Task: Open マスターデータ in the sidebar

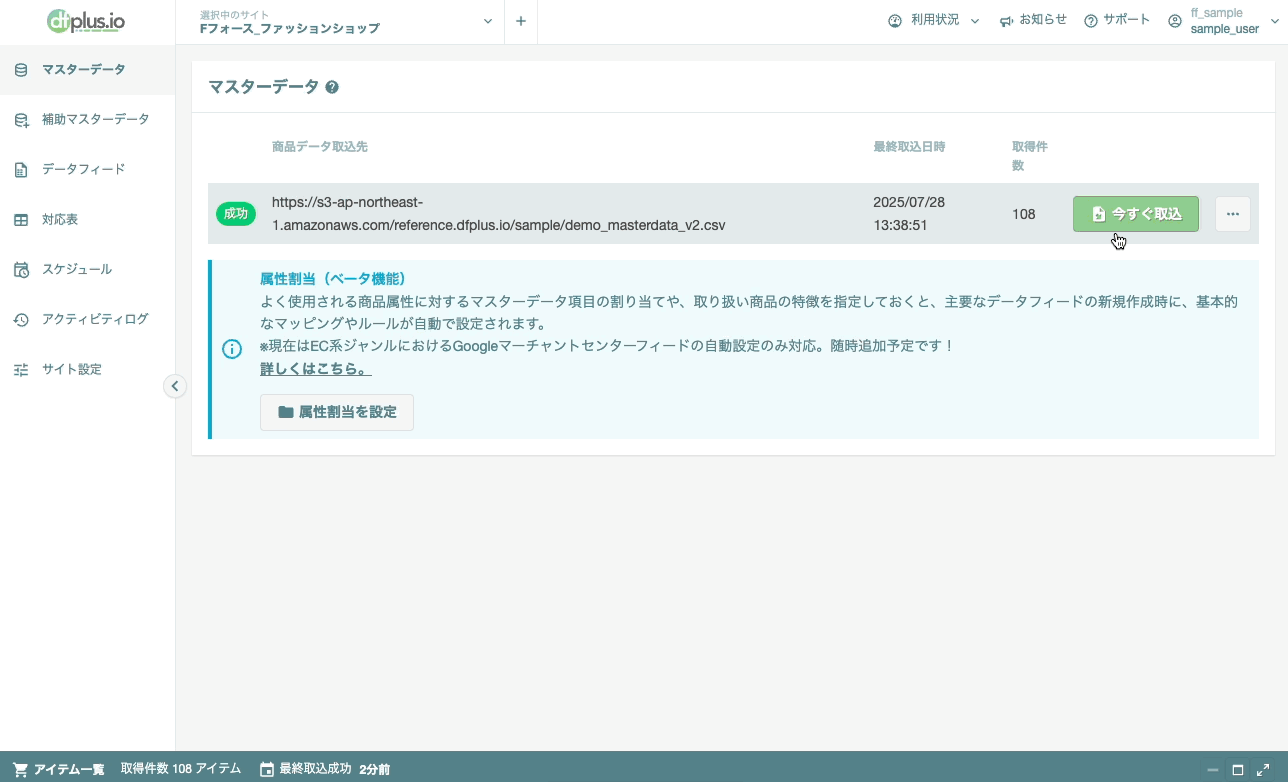Action: tap(87, 70)
